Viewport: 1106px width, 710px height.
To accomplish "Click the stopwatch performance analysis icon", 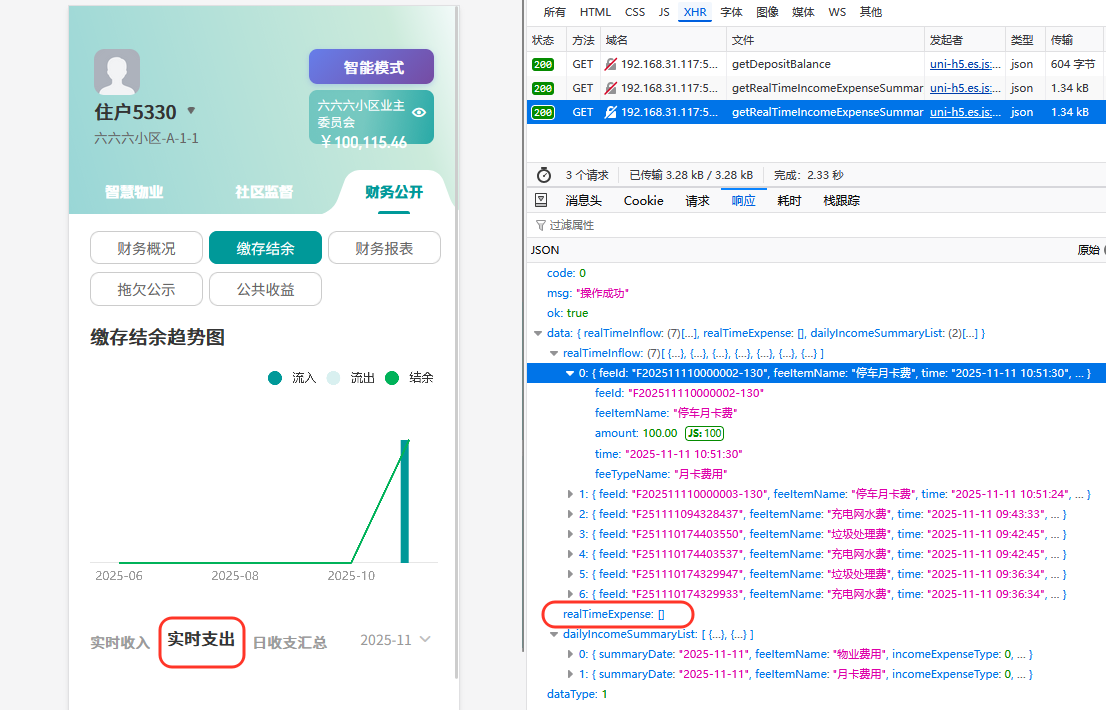I will [x=544, y=174].
